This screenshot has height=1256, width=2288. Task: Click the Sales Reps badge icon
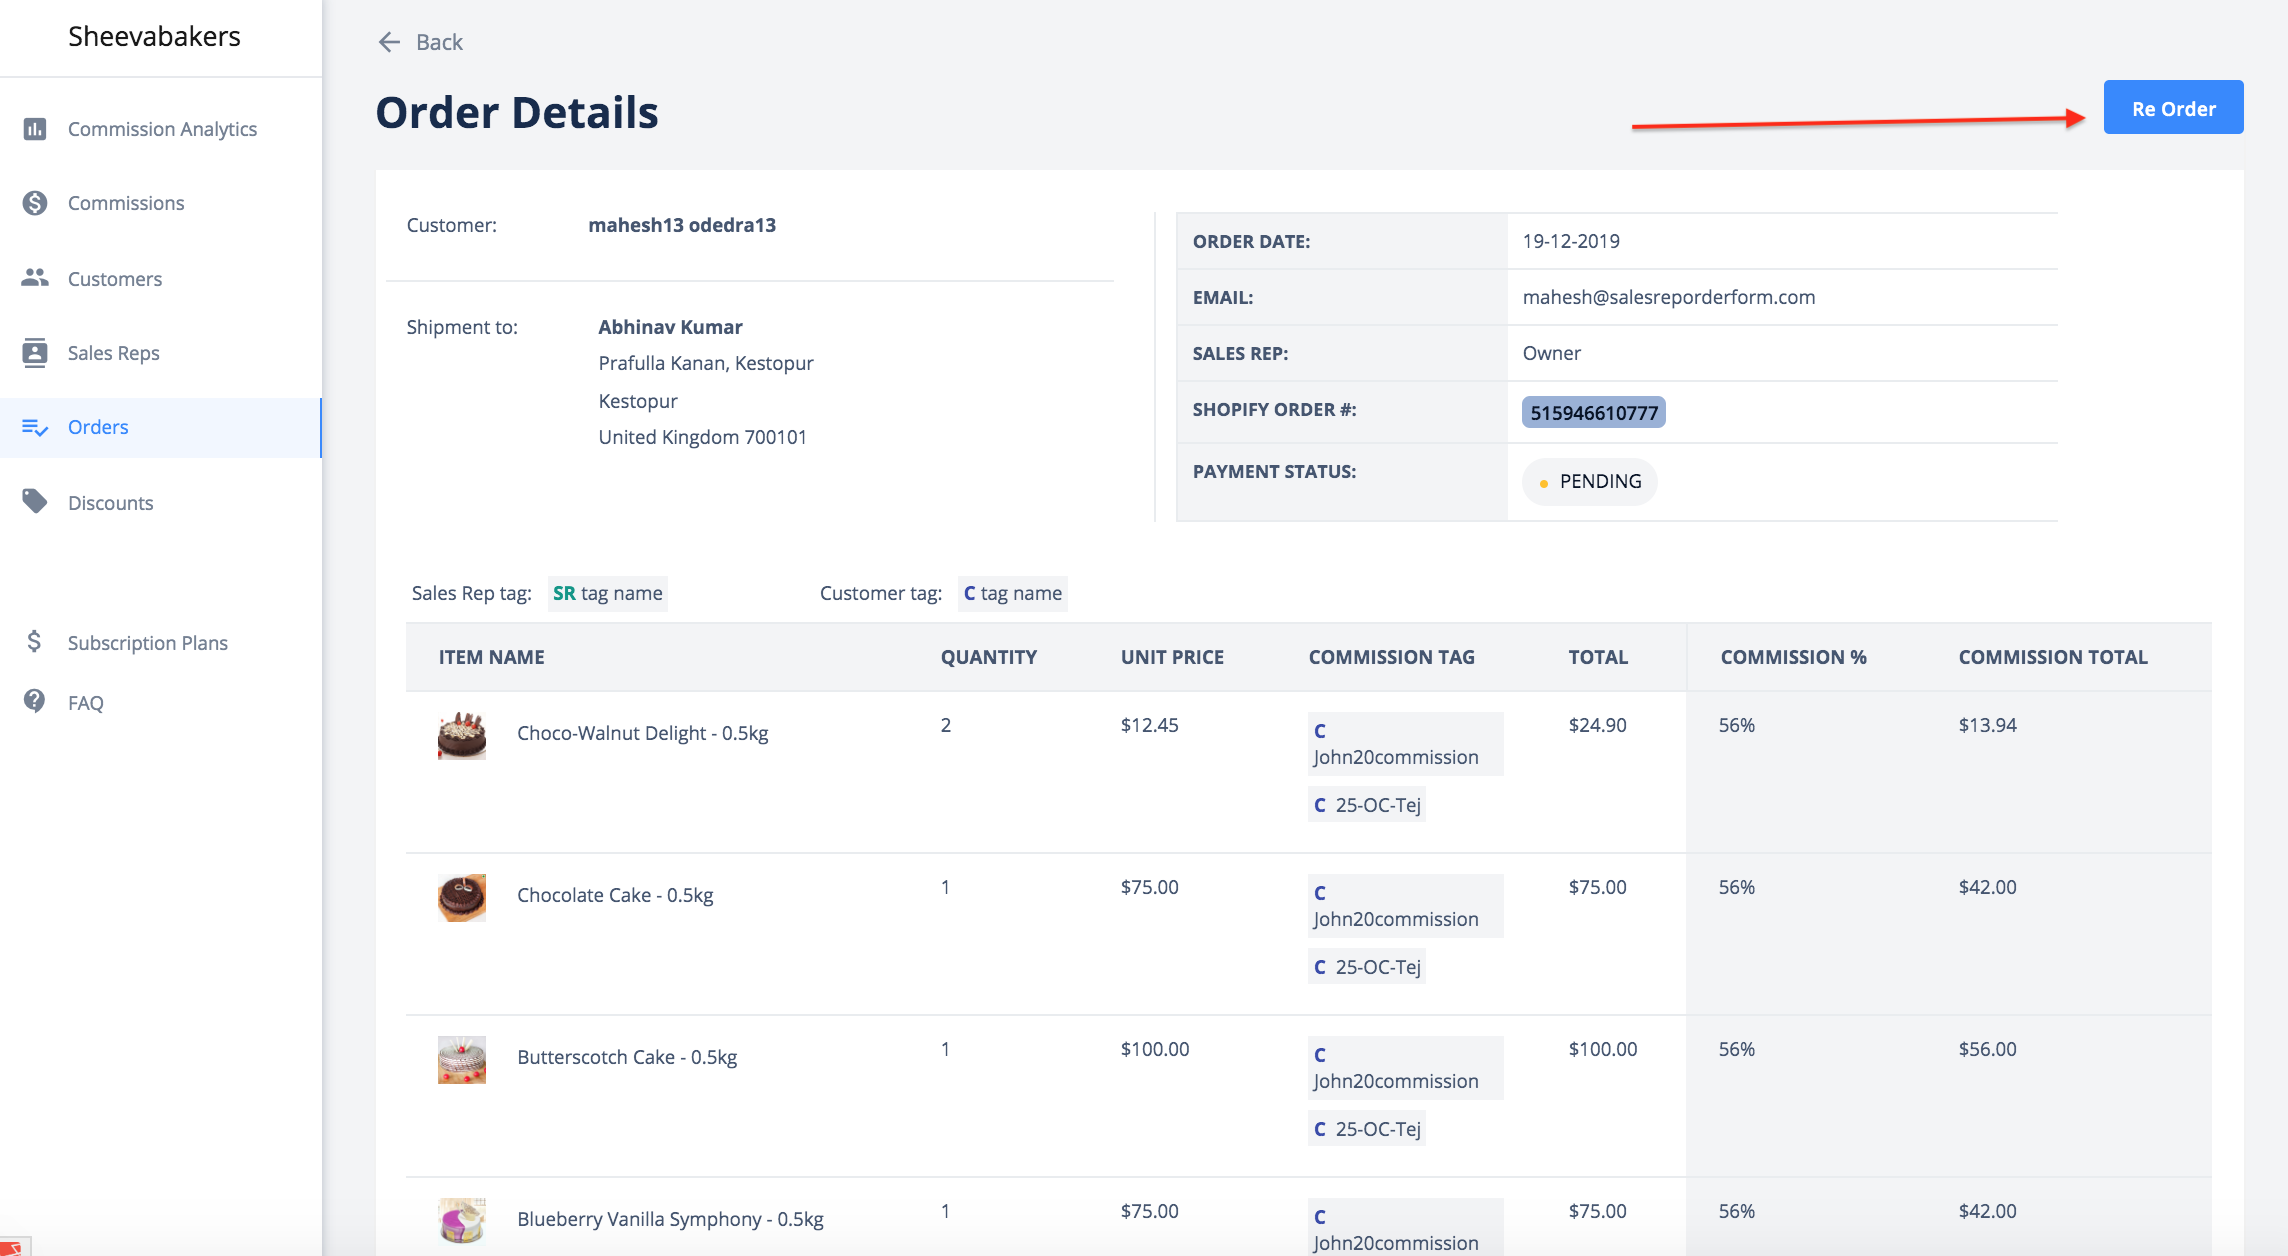click(x=35, y=353)
